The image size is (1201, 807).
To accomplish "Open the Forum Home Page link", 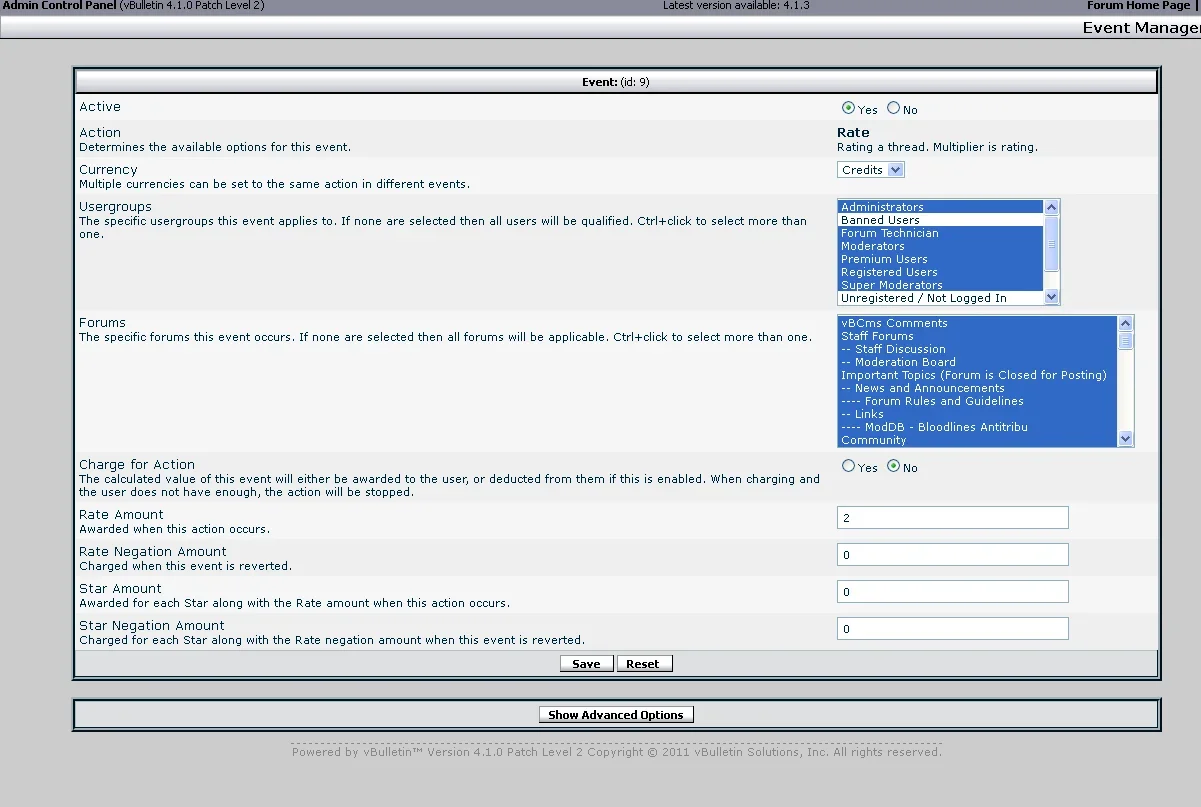I will tap(1138, 6).
